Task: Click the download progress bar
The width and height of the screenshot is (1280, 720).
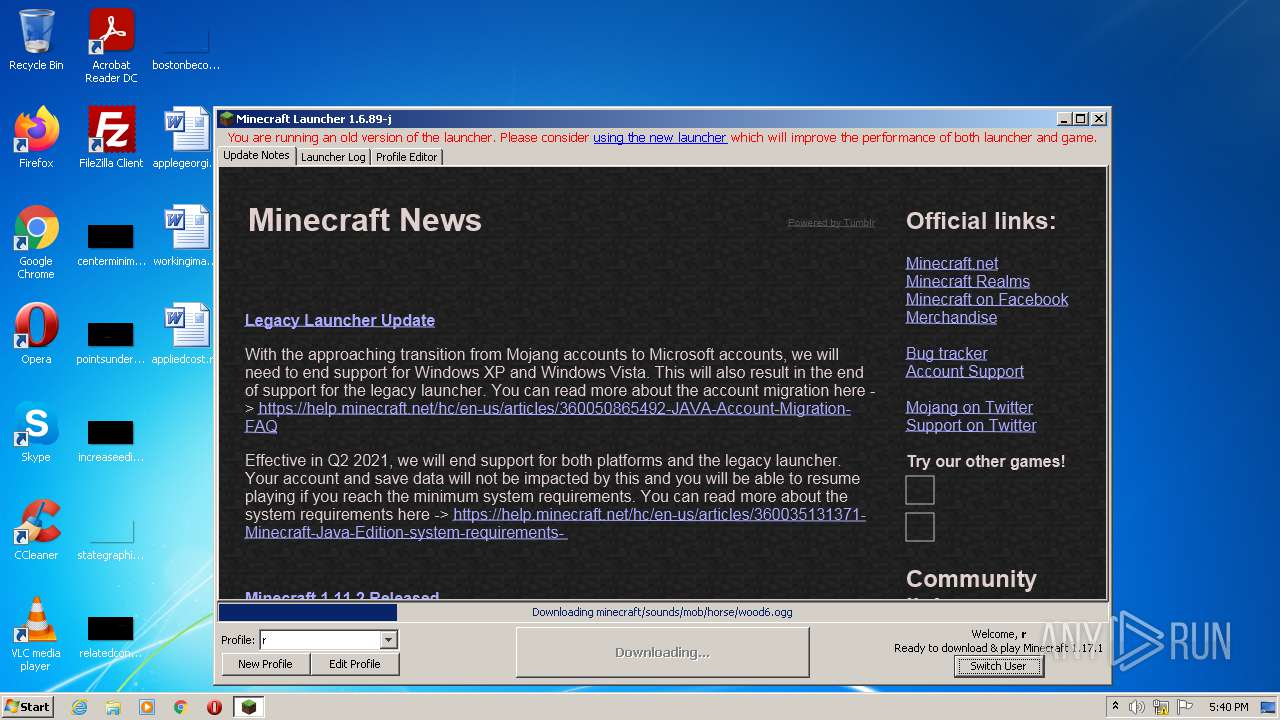Action: (x=662, y=612)
